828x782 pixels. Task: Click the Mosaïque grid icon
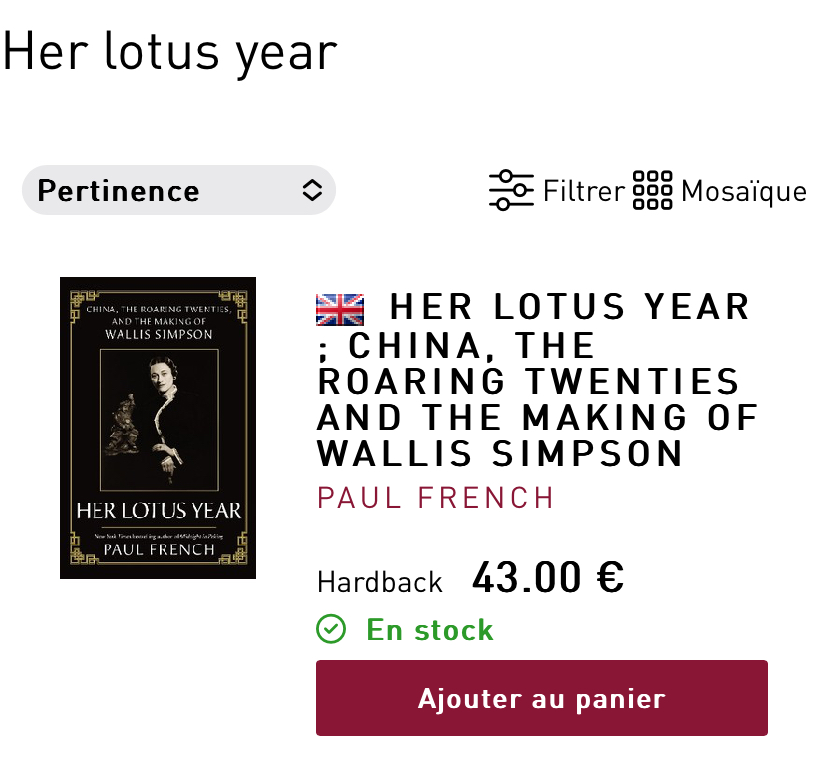click(653, 190)
